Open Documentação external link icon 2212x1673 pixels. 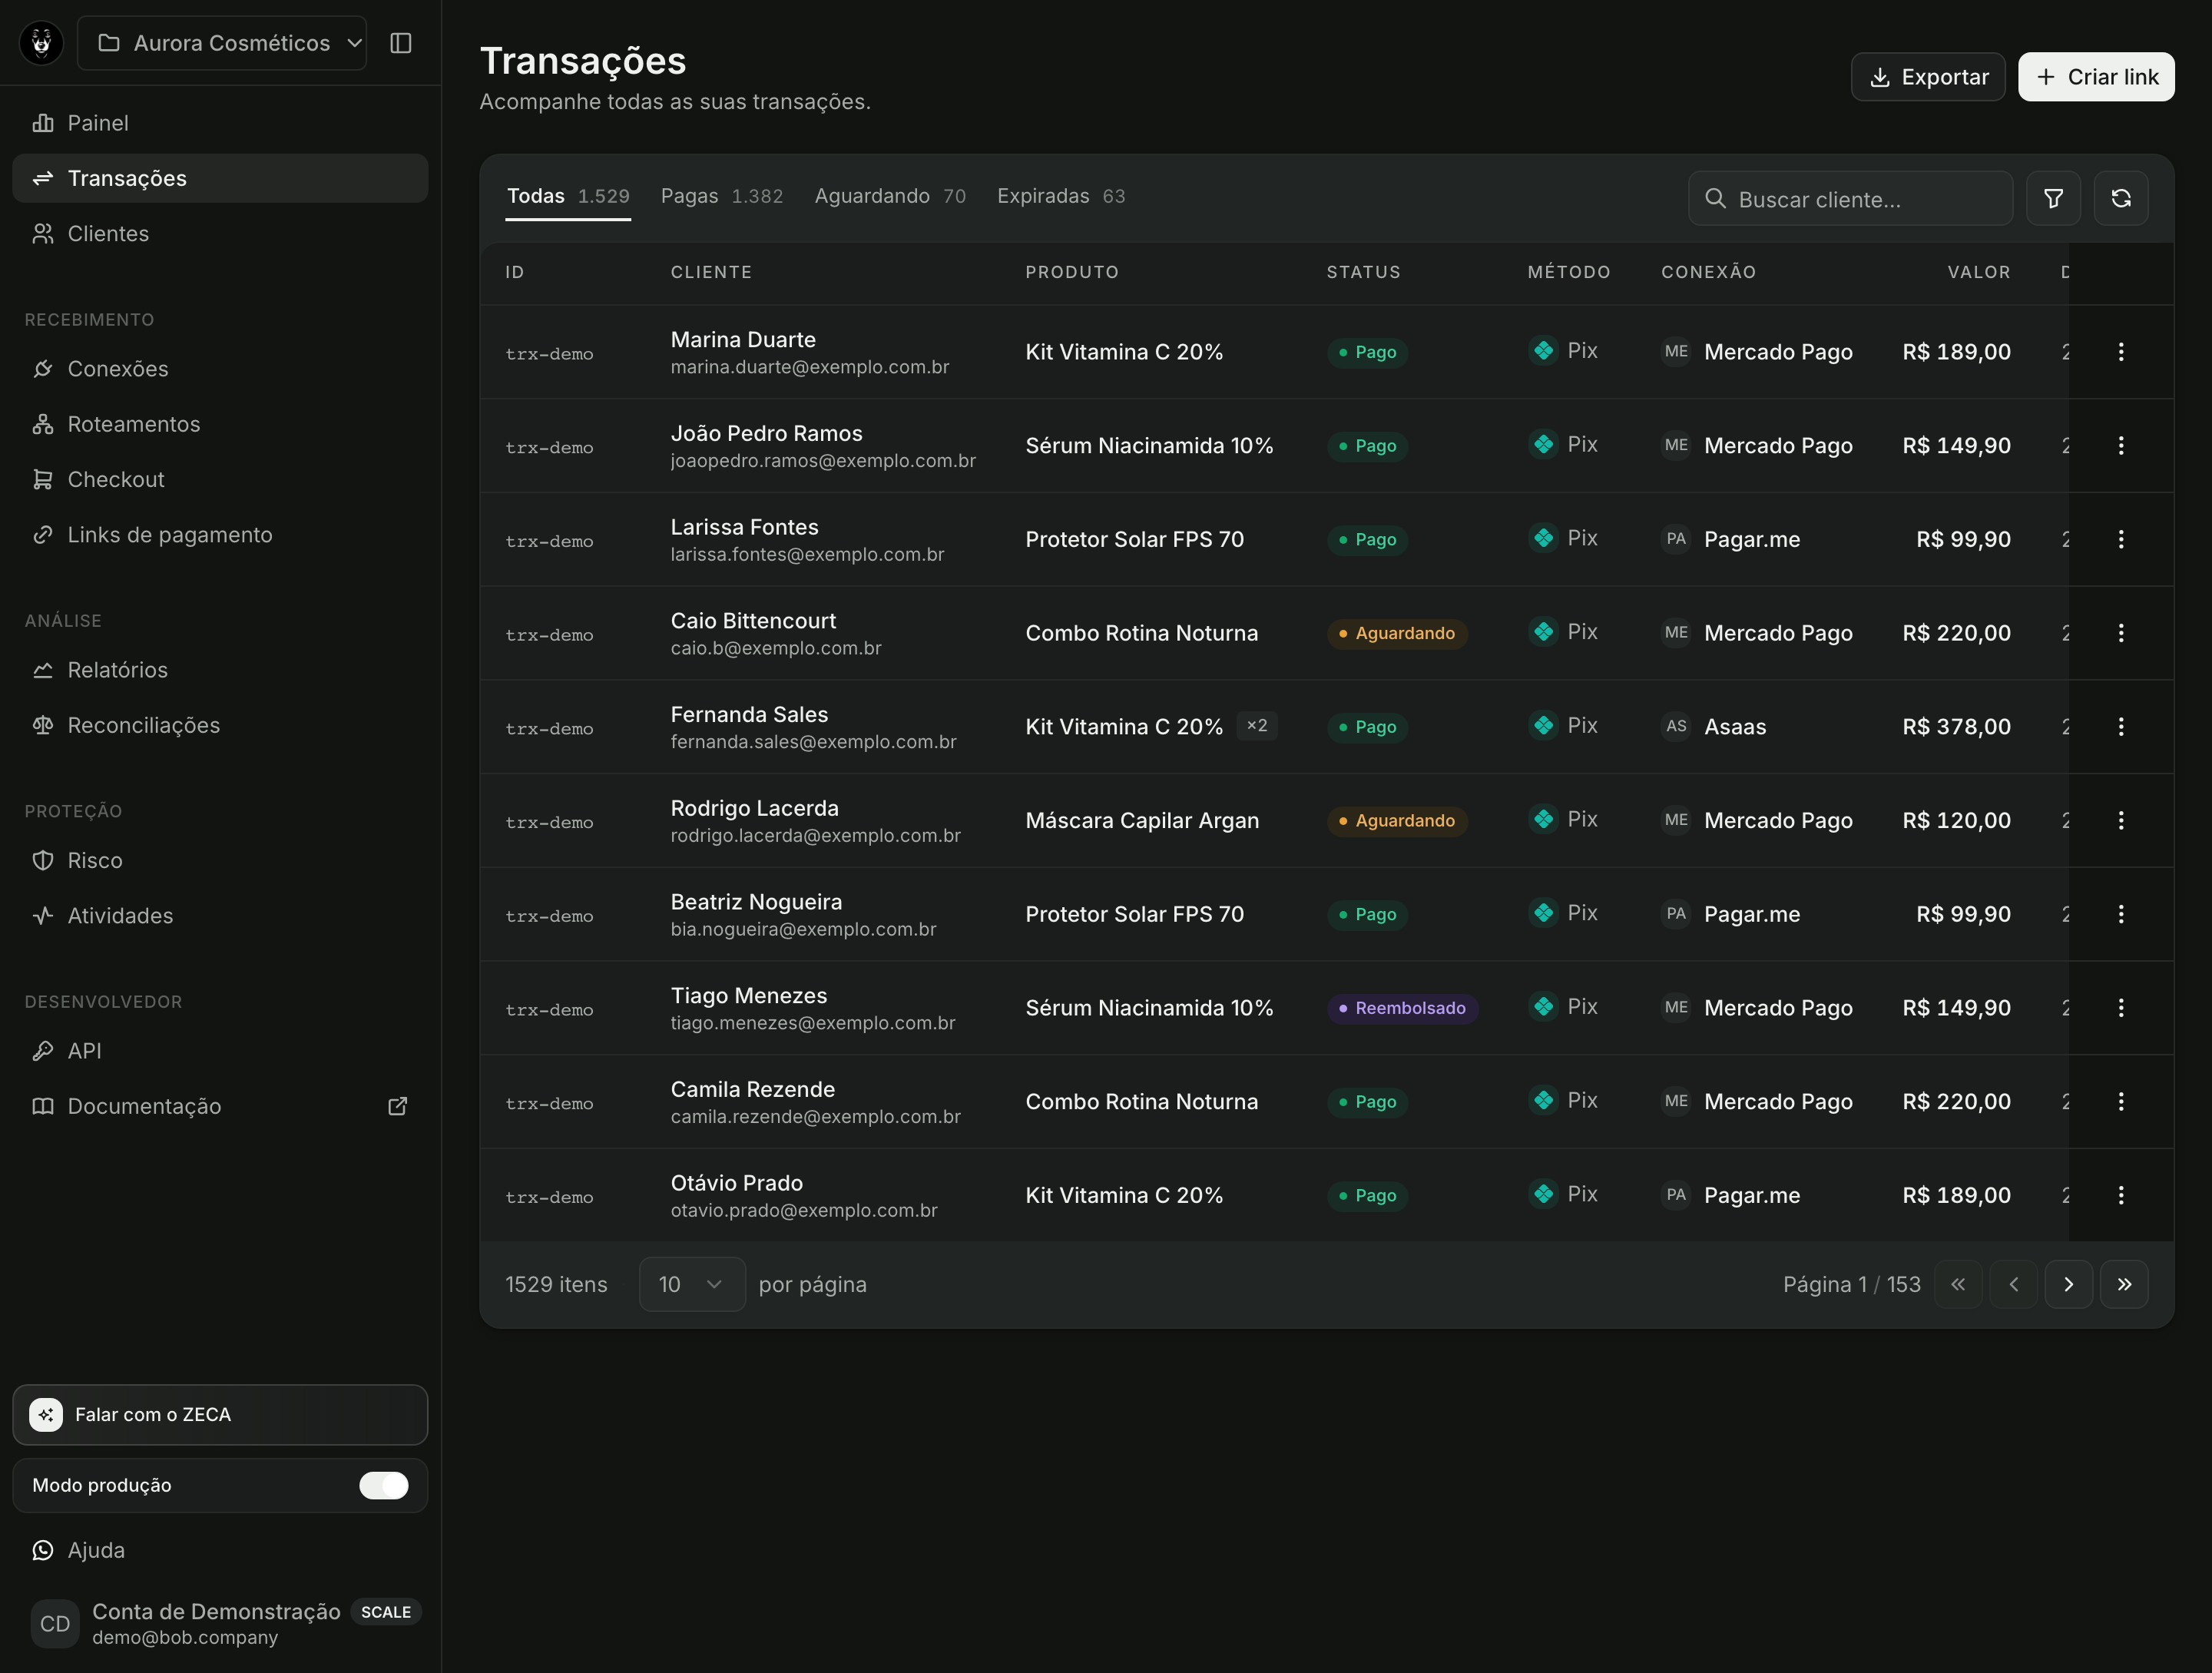[397, 1106]
